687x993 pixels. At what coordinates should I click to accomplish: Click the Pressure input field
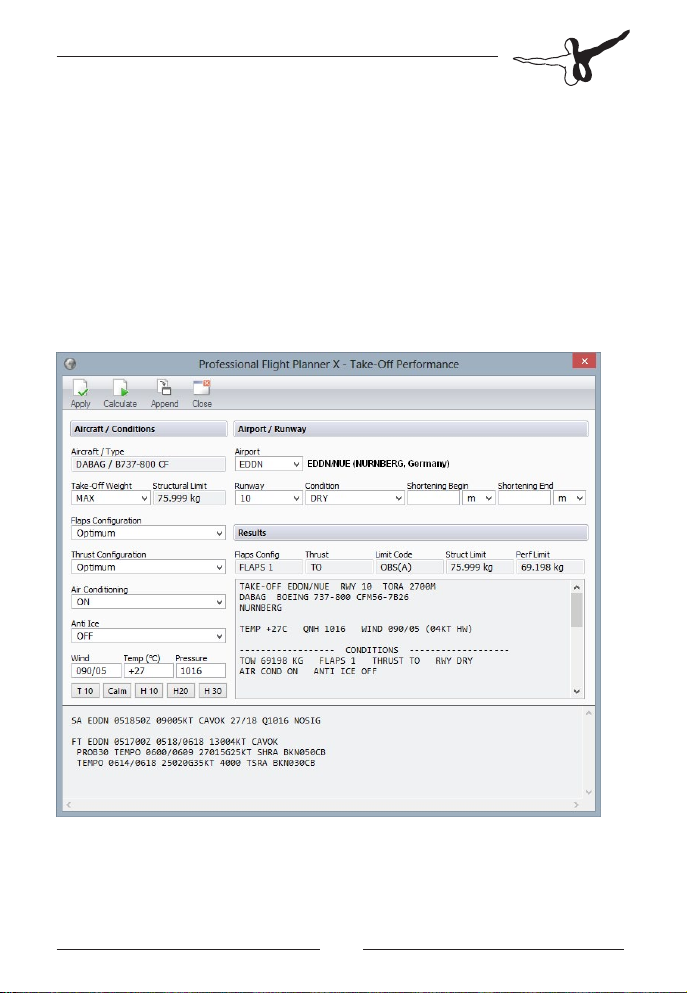[200, 671]
